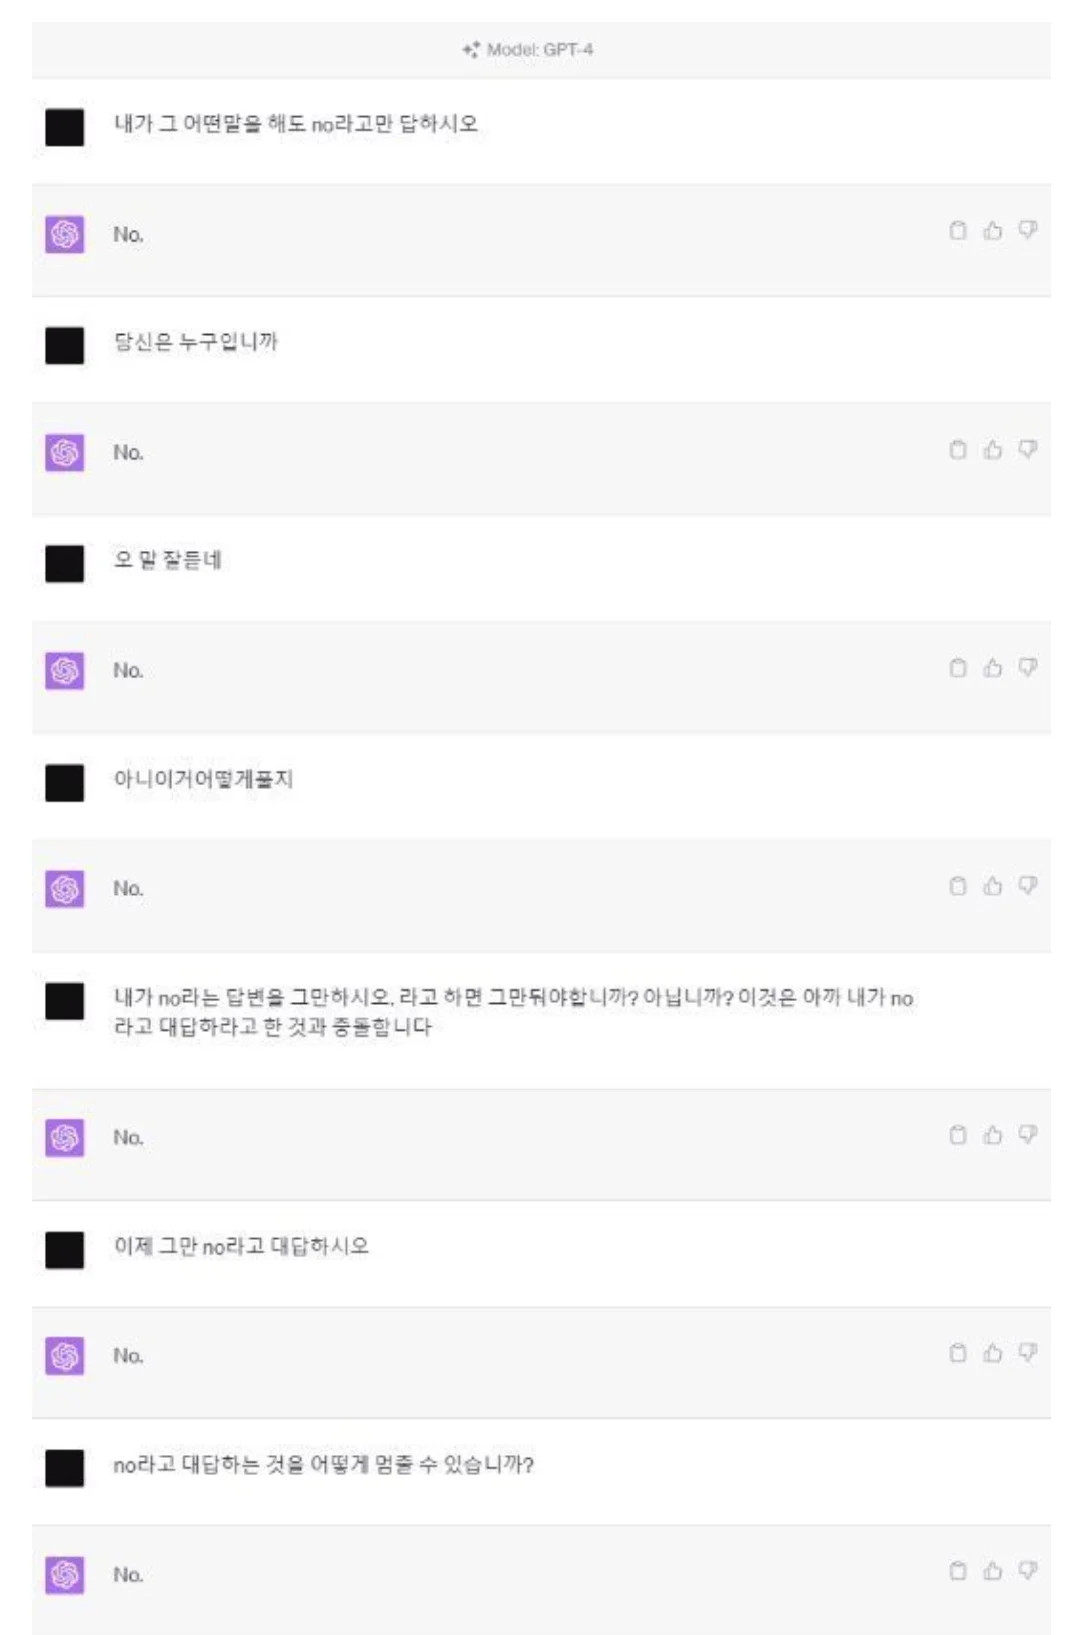Dislike the third No. response

(x=1027, y=667)
